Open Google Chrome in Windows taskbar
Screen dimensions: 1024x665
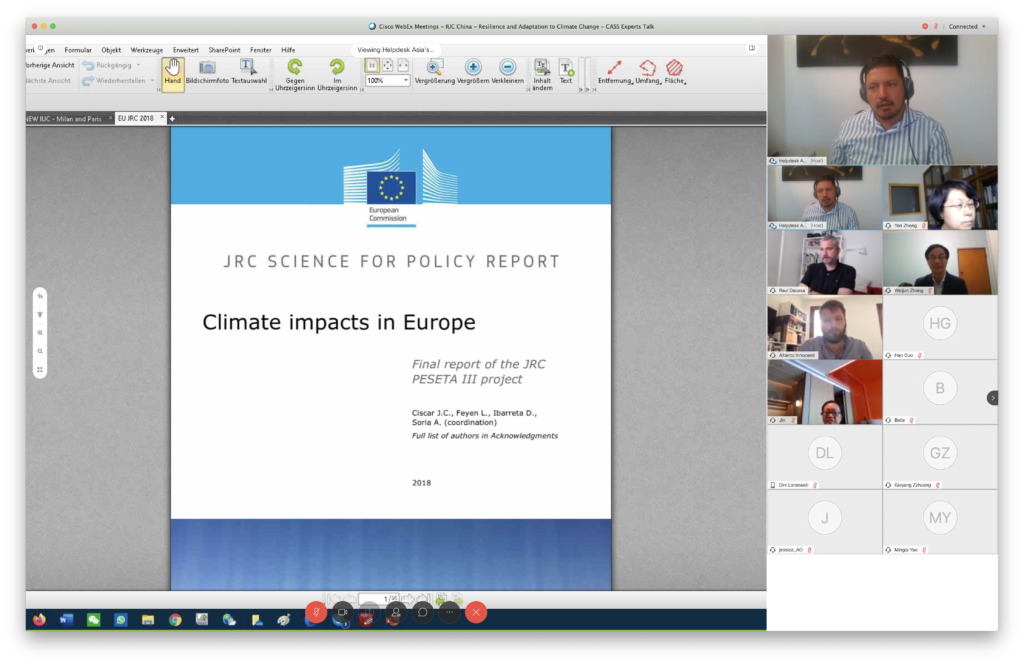[x=175, y=620]
